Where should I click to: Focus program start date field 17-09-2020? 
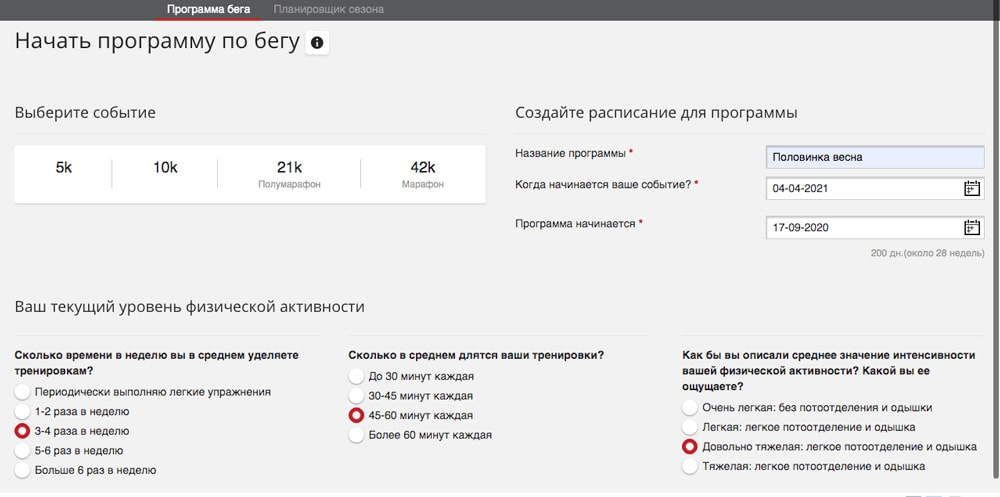point(875,227)
